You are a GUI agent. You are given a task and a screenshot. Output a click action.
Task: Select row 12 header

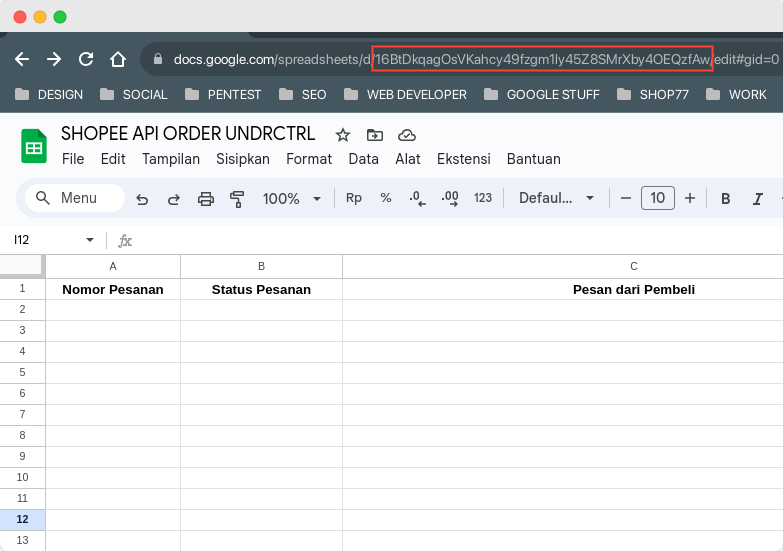tap(22, 520)
